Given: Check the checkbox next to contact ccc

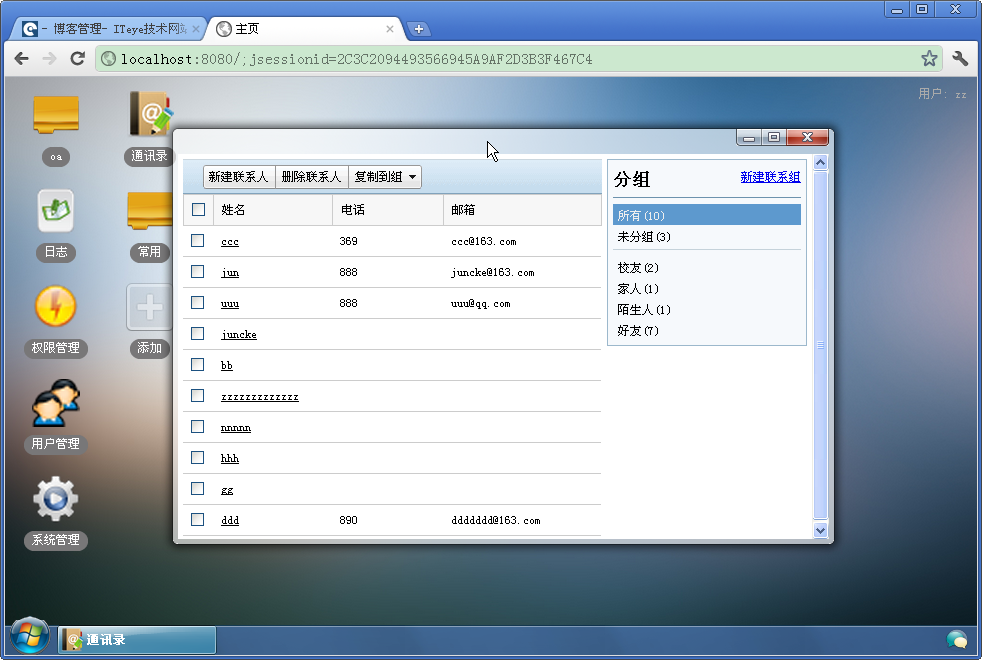Looking at the screenshot, I should coord(197,240).
